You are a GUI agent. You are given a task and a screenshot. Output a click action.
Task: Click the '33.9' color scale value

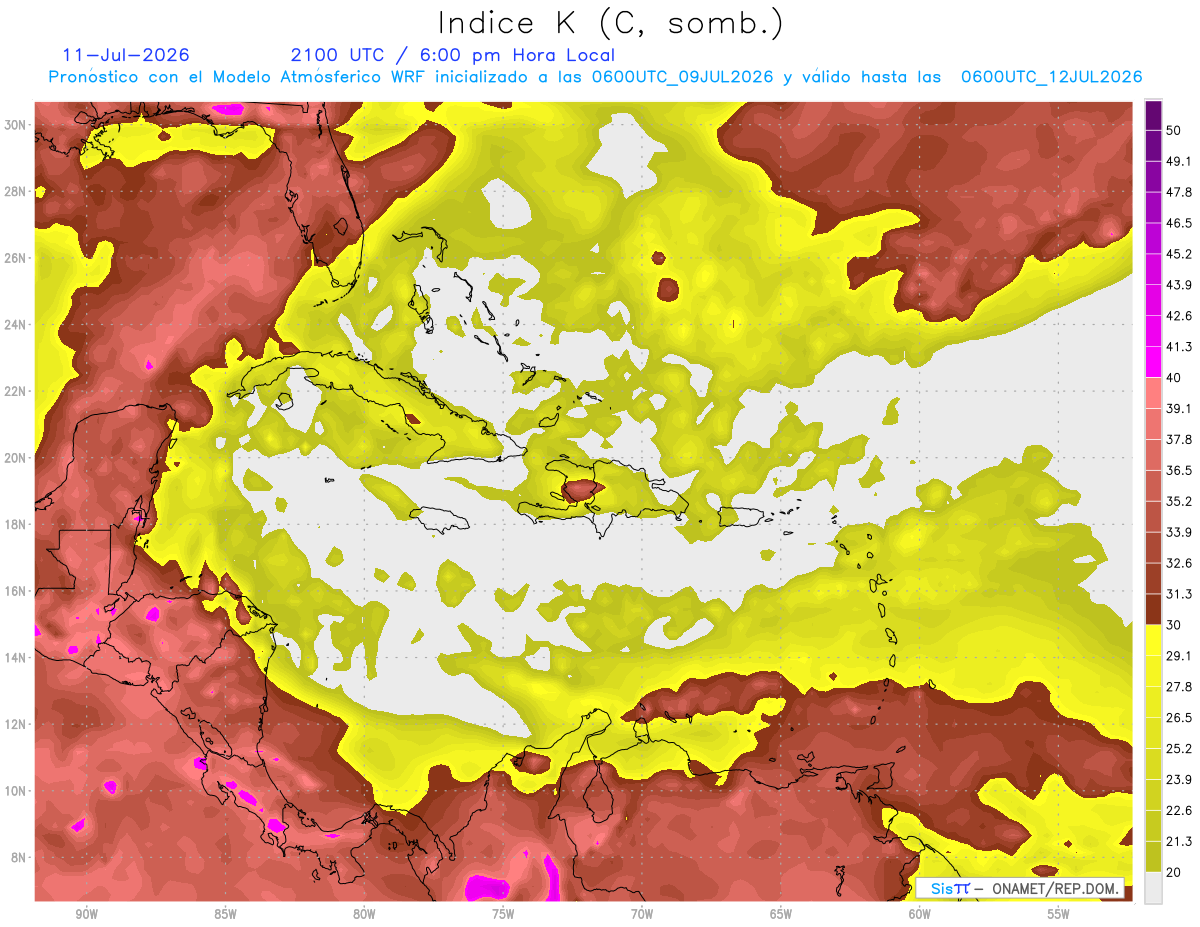coord(1178,532)
